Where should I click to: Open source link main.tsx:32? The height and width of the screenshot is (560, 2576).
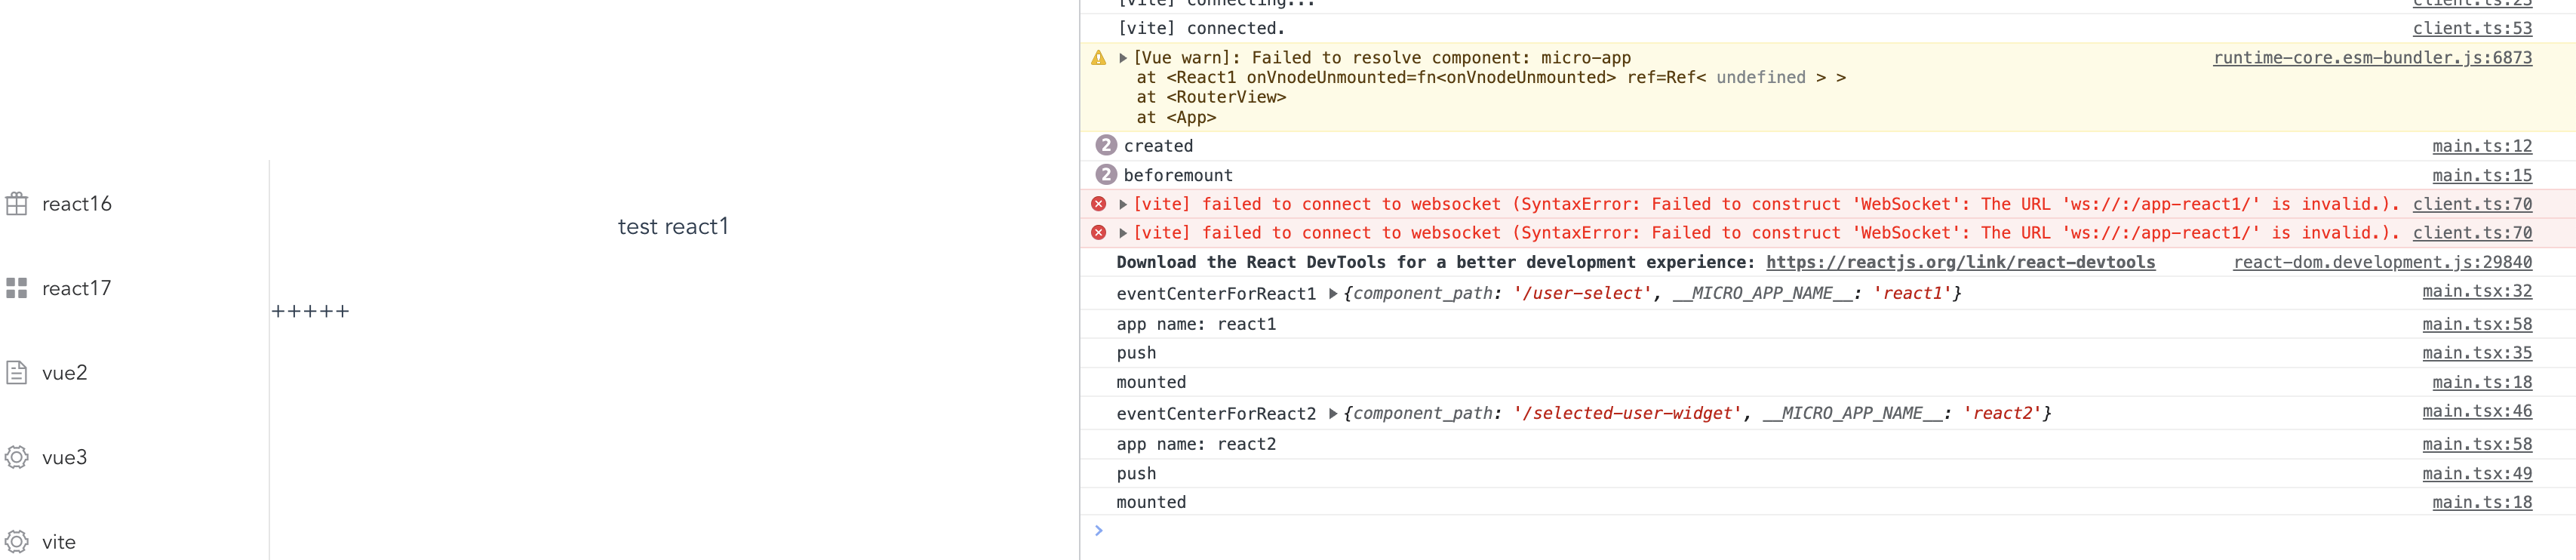click(2477, 291)
